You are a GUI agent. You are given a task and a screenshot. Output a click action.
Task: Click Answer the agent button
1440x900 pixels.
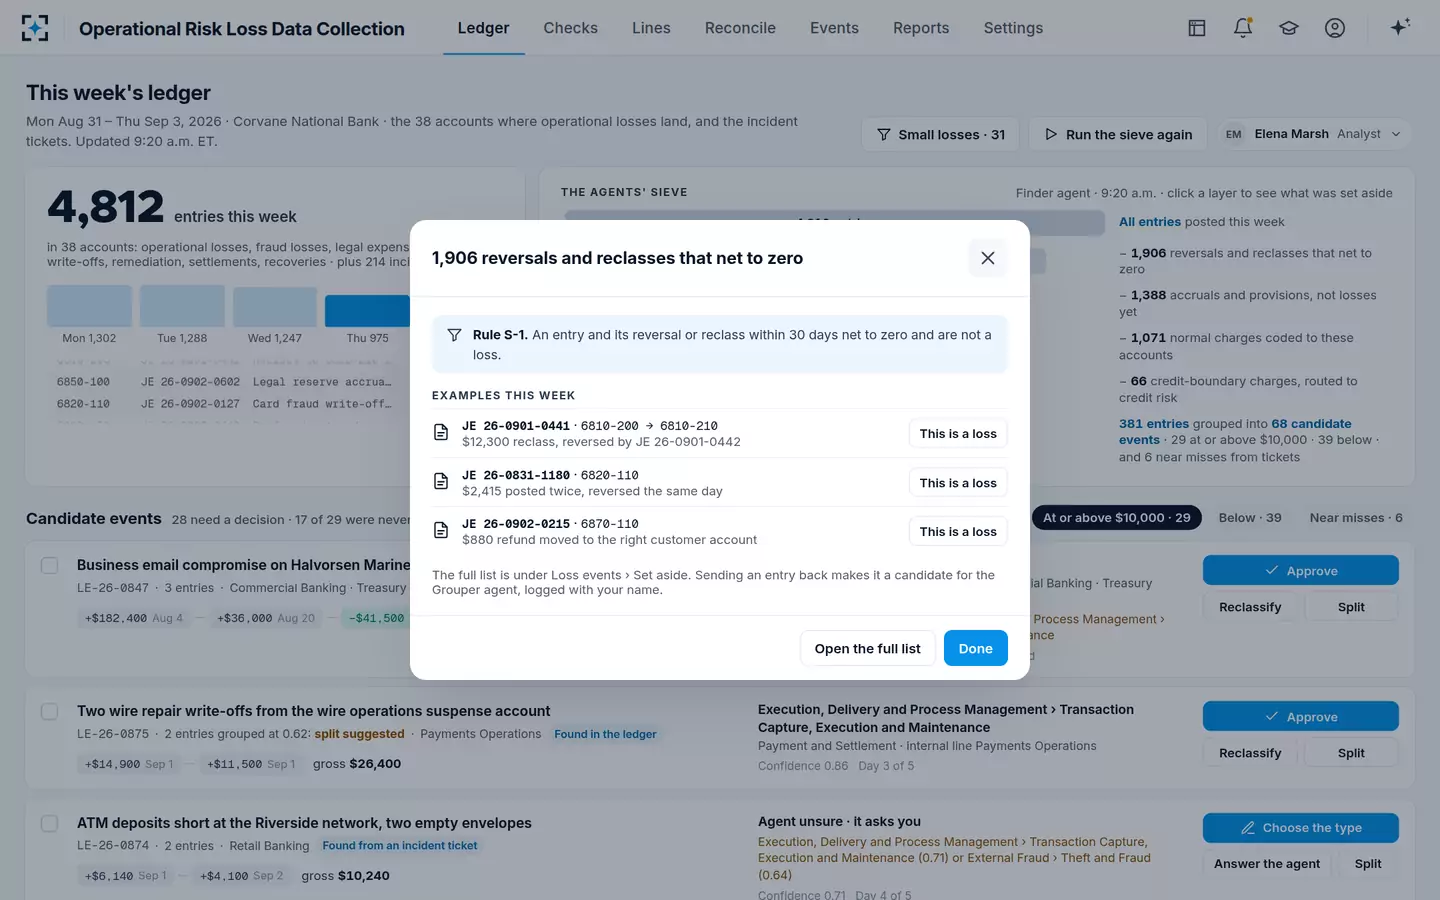(x=1267, y=863)
